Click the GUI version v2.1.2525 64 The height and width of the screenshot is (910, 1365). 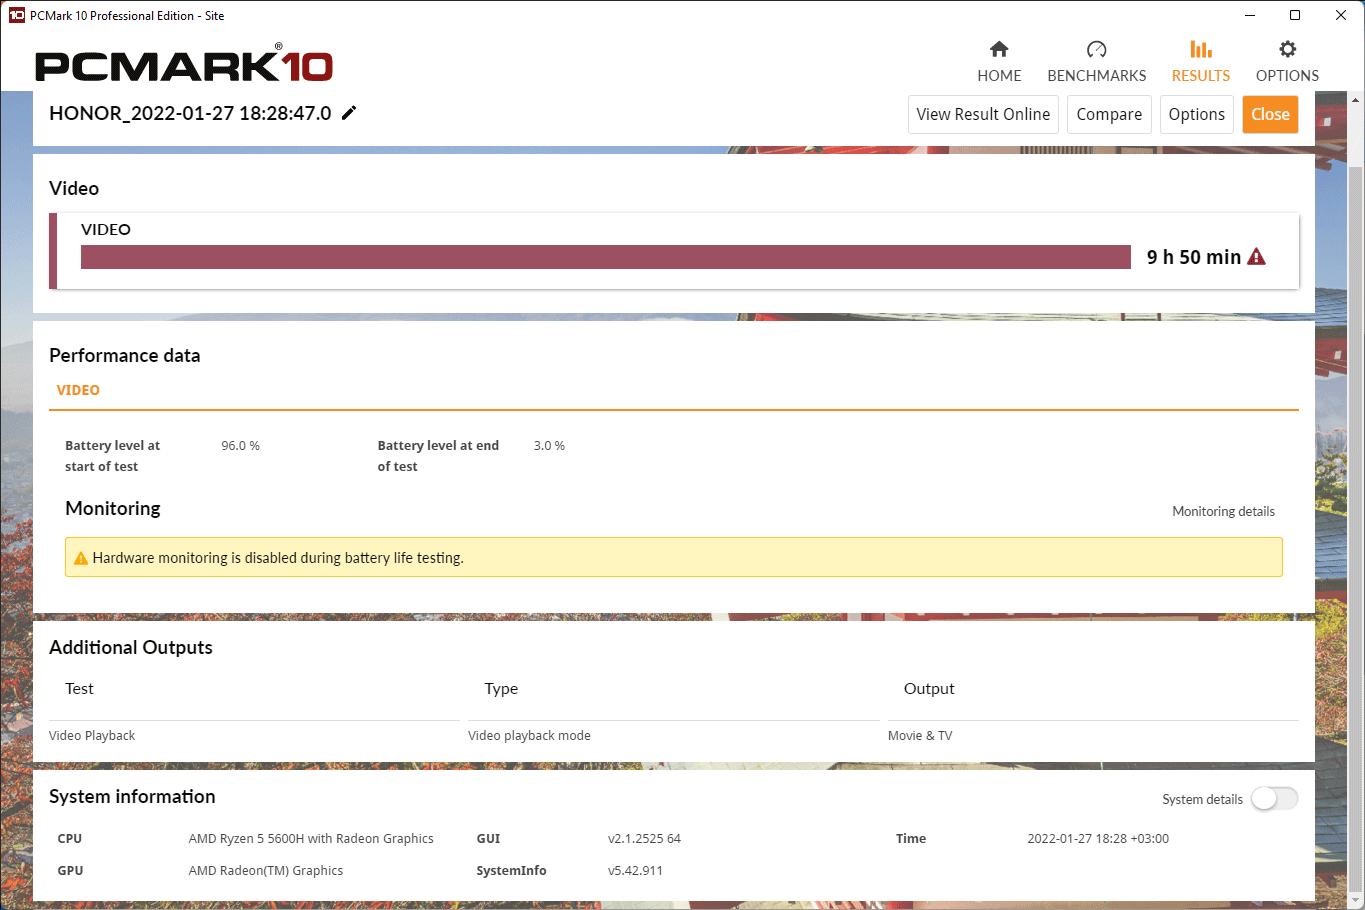coord(644,839)
